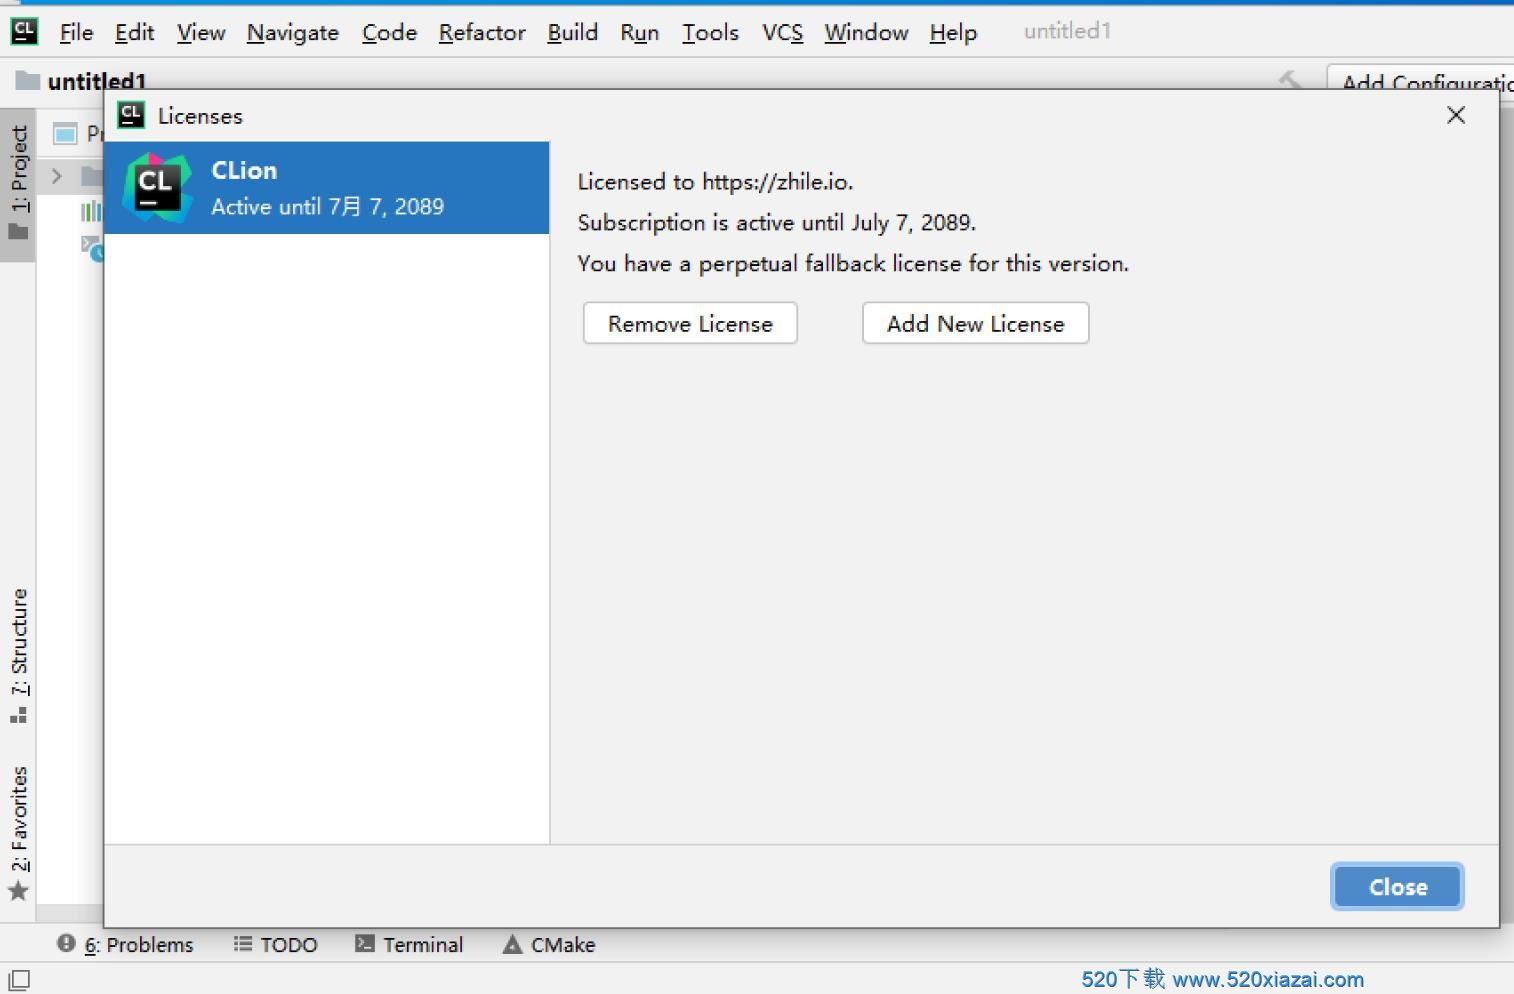The width and height of the screenshot is (1514, 994).
Task: Open the Window menu
Action: click(866, 32)
